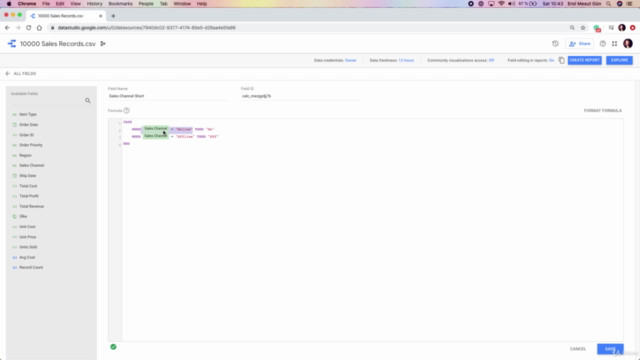Viewport: 640px width, 360px height.
Task: Open the Apple menu
Action: point(9,4)
